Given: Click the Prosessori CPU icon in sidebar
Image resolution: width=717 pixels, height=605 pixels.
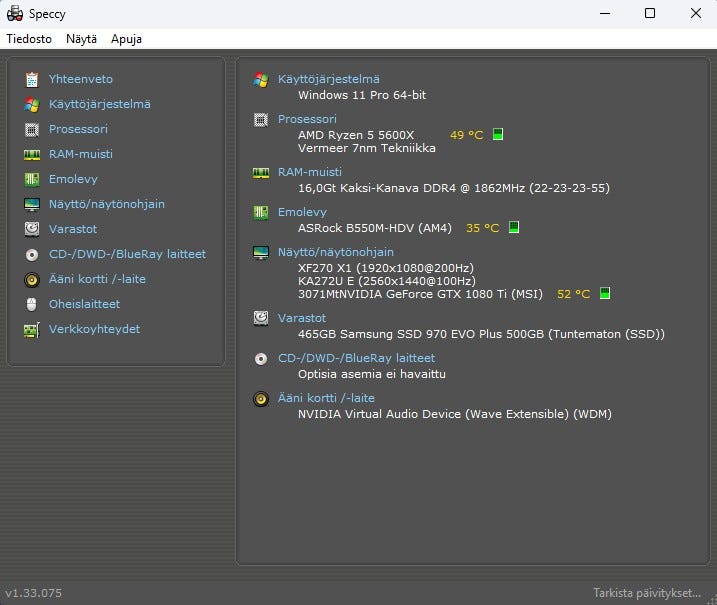Looking at the screenshot, I should [x=31, y=129].
